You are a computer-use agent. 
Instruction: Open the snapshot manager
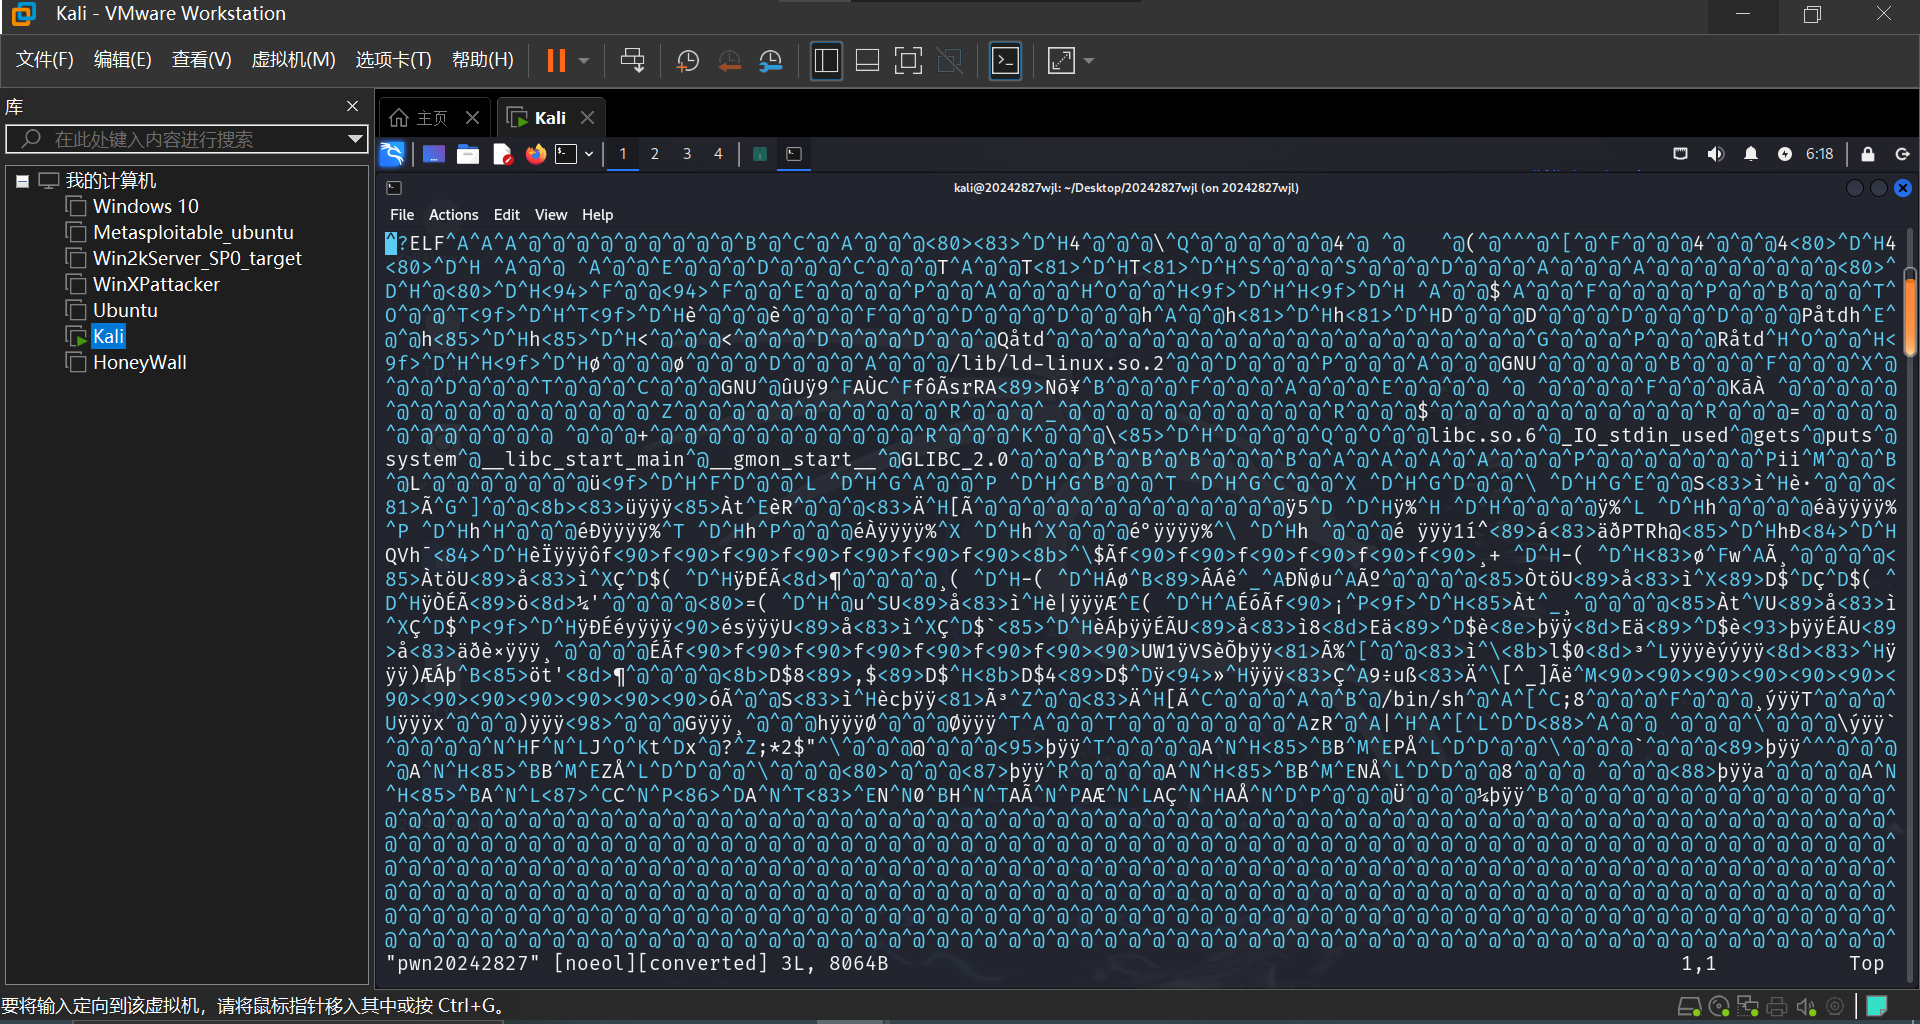pyautogui.click(x=771, y=61)
